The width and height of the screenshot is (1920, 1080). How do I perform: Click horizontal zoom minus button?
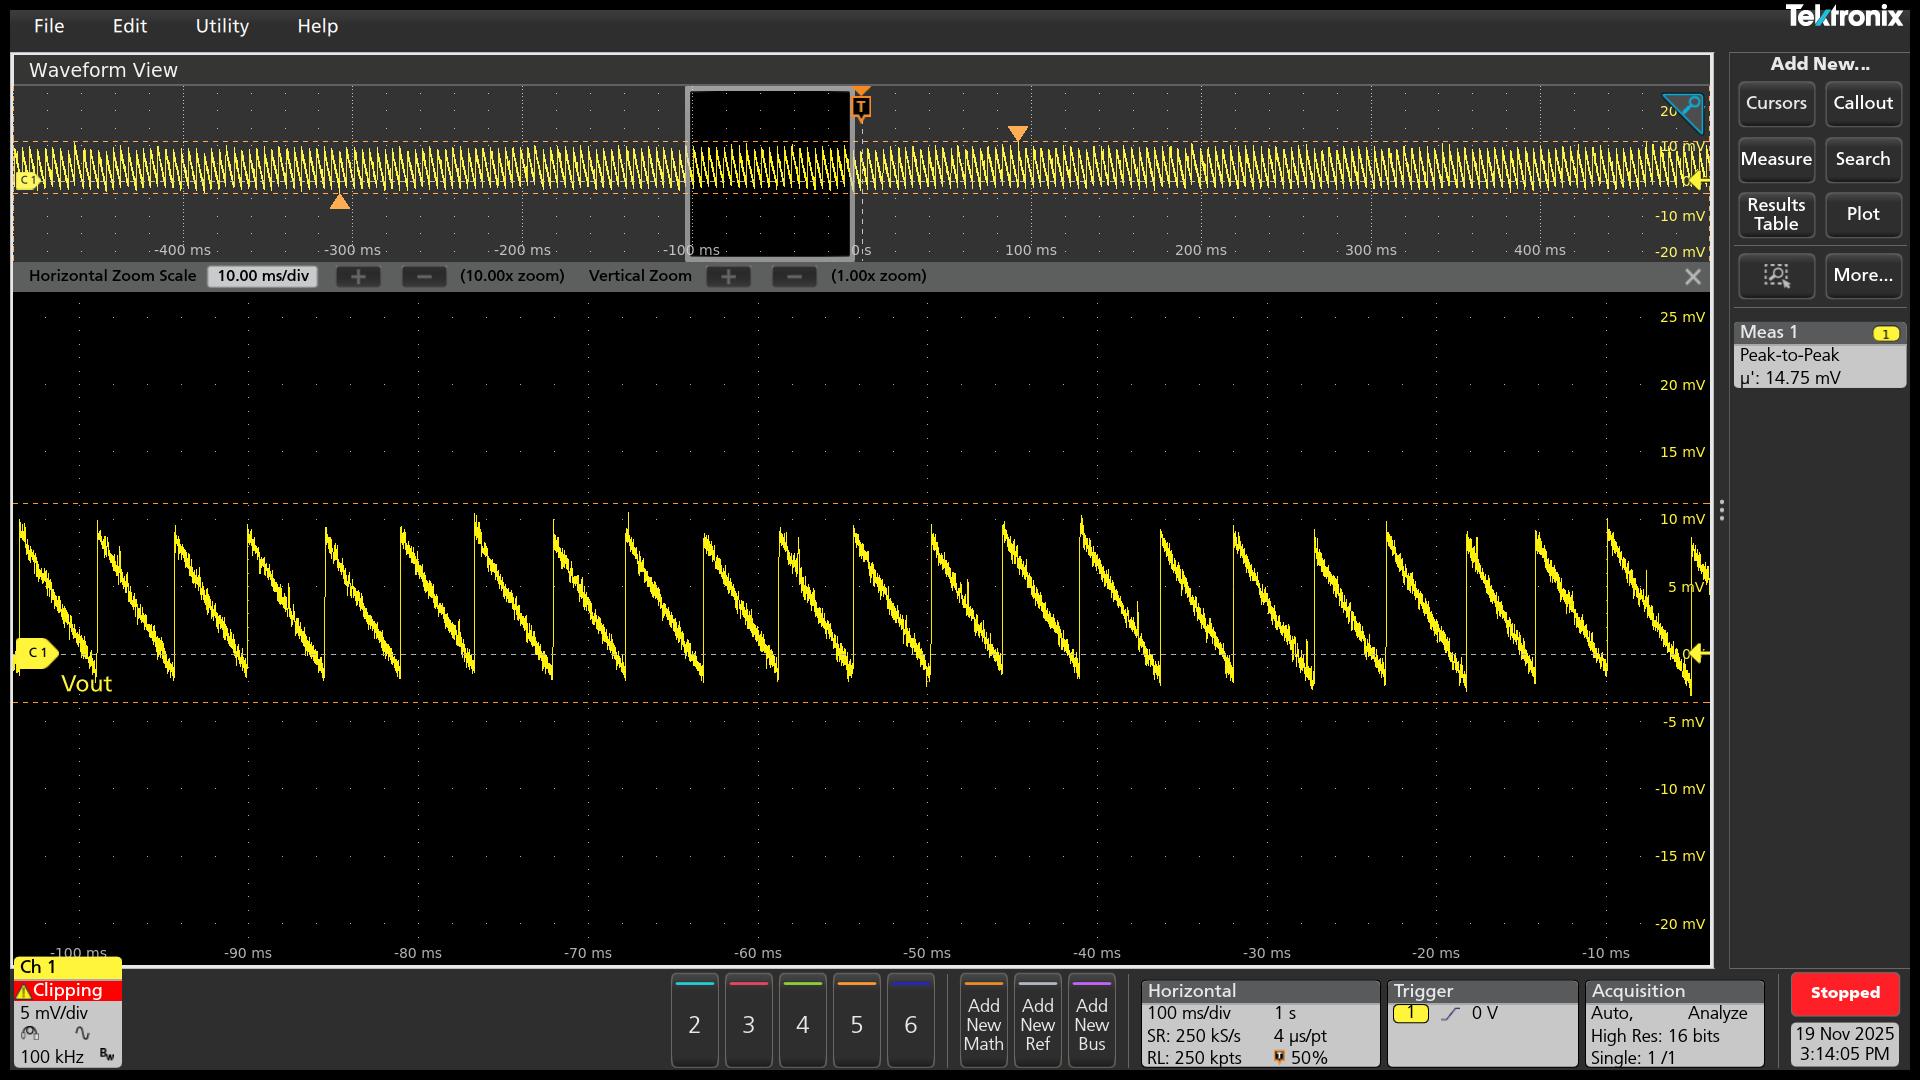[x=424, y=277]
